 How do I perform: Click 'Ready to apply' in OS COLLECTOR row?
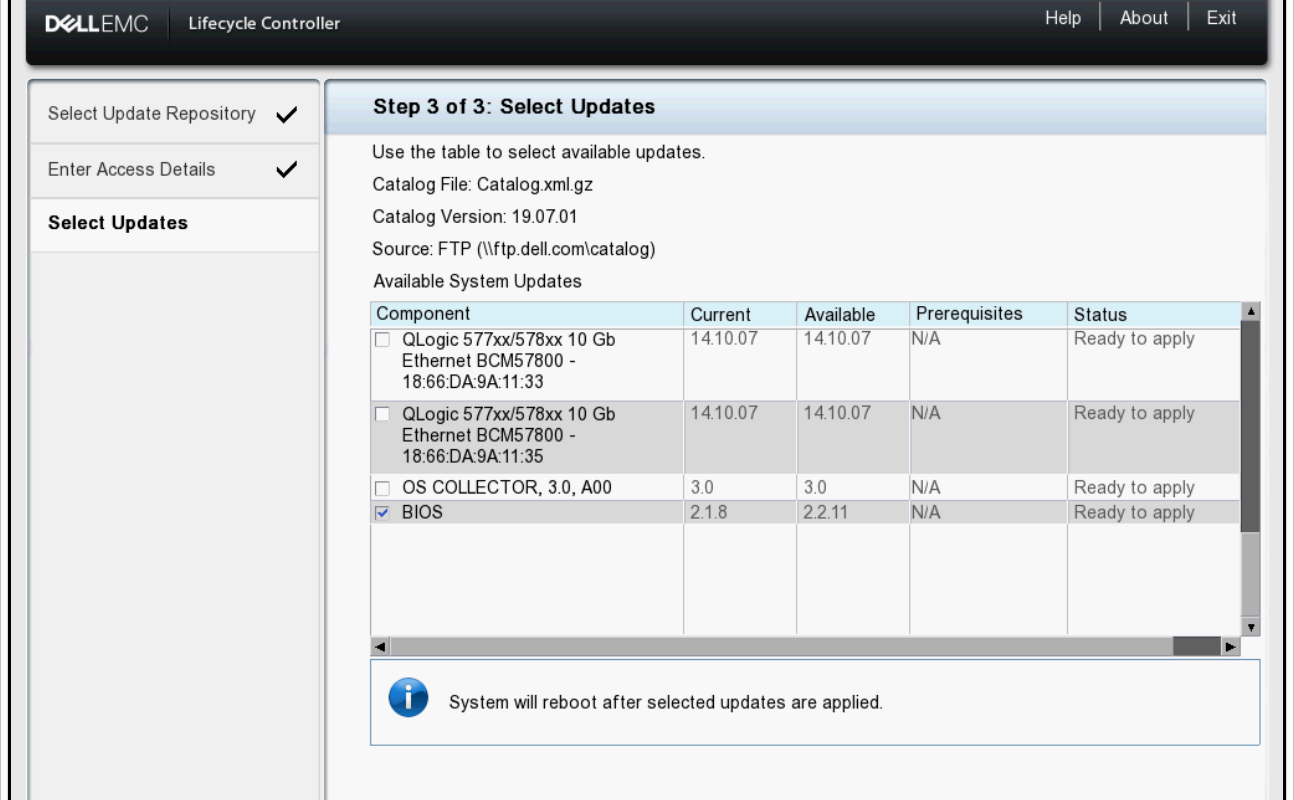(x=1134, y=488)
